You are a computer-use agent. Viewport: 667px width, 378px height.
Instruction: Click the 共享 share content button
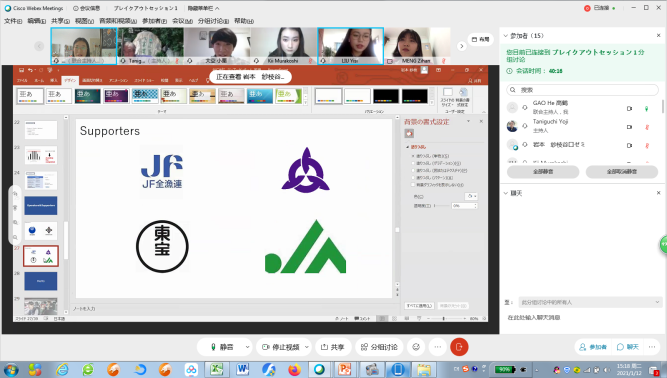(333, 347)
